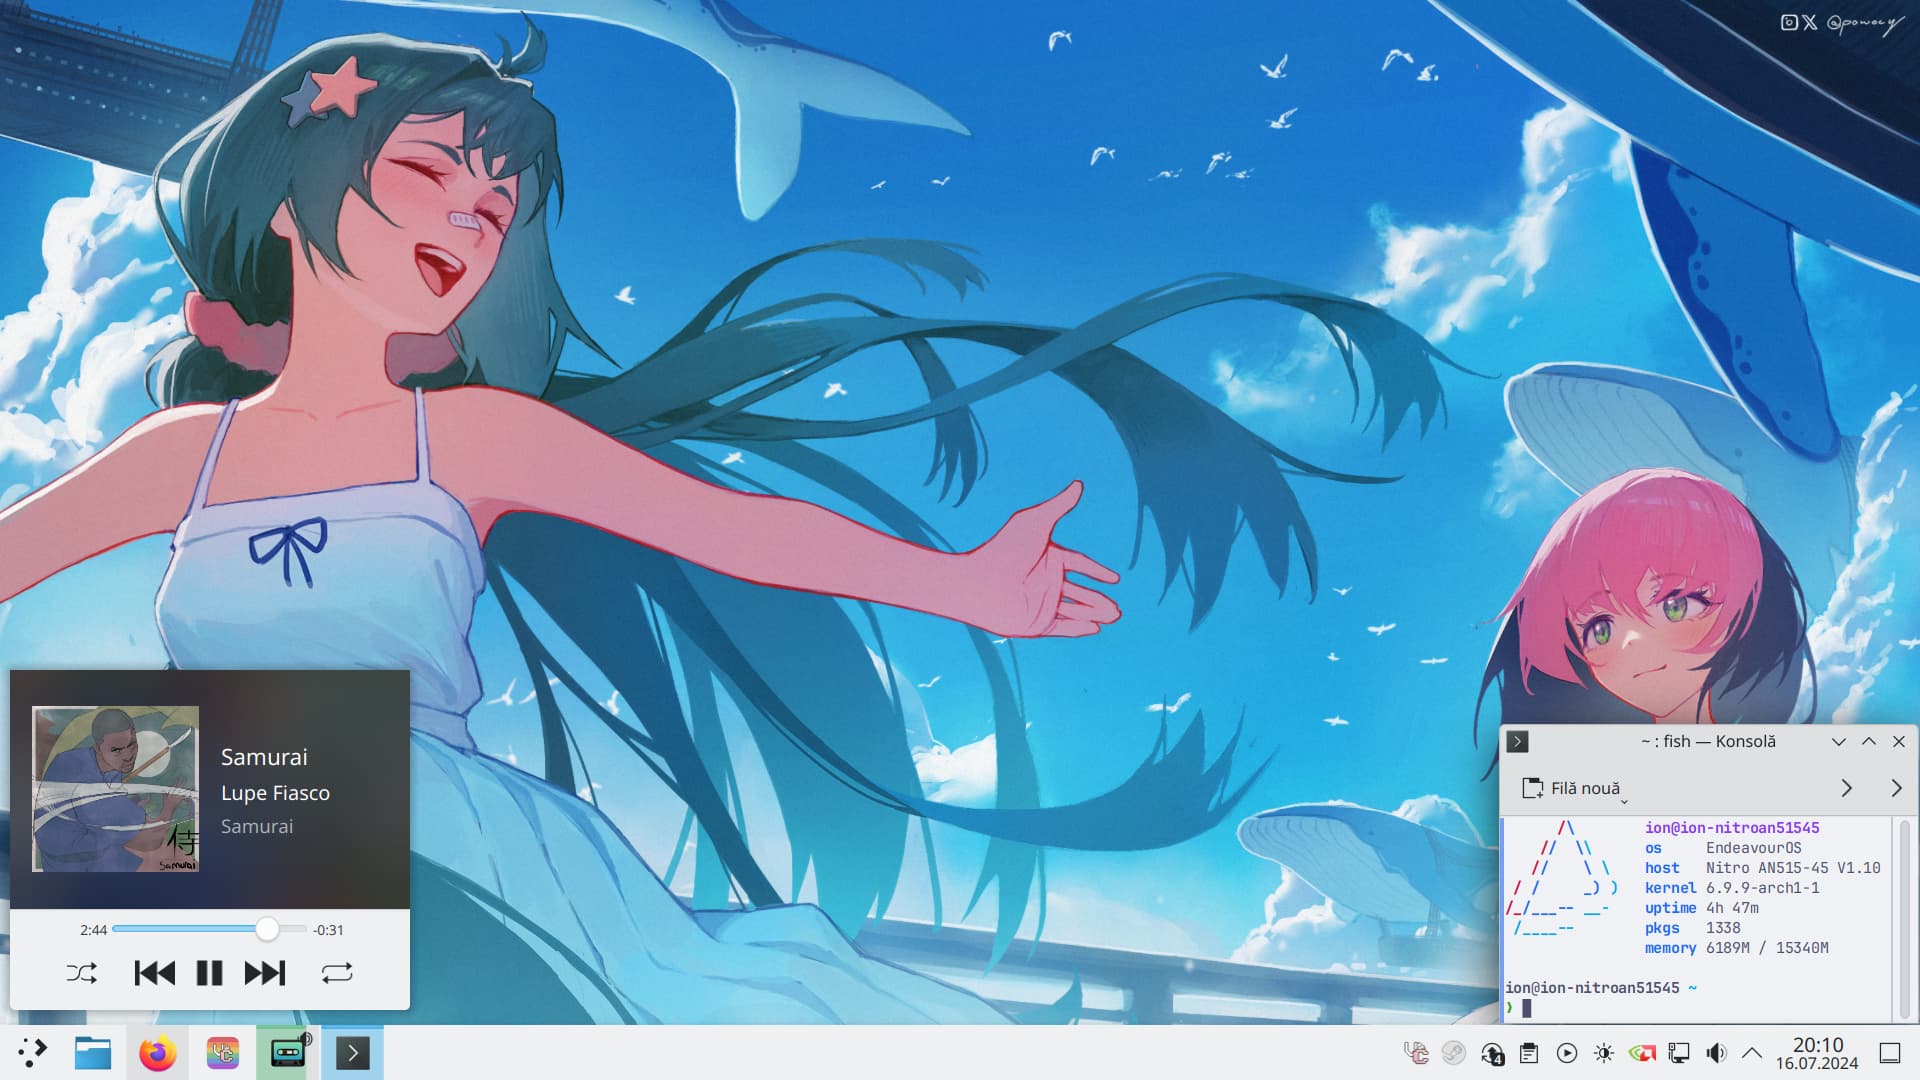1920x1080 pixels.
Task: Pause the Samurai track
Action: click(x=209, y=973)
